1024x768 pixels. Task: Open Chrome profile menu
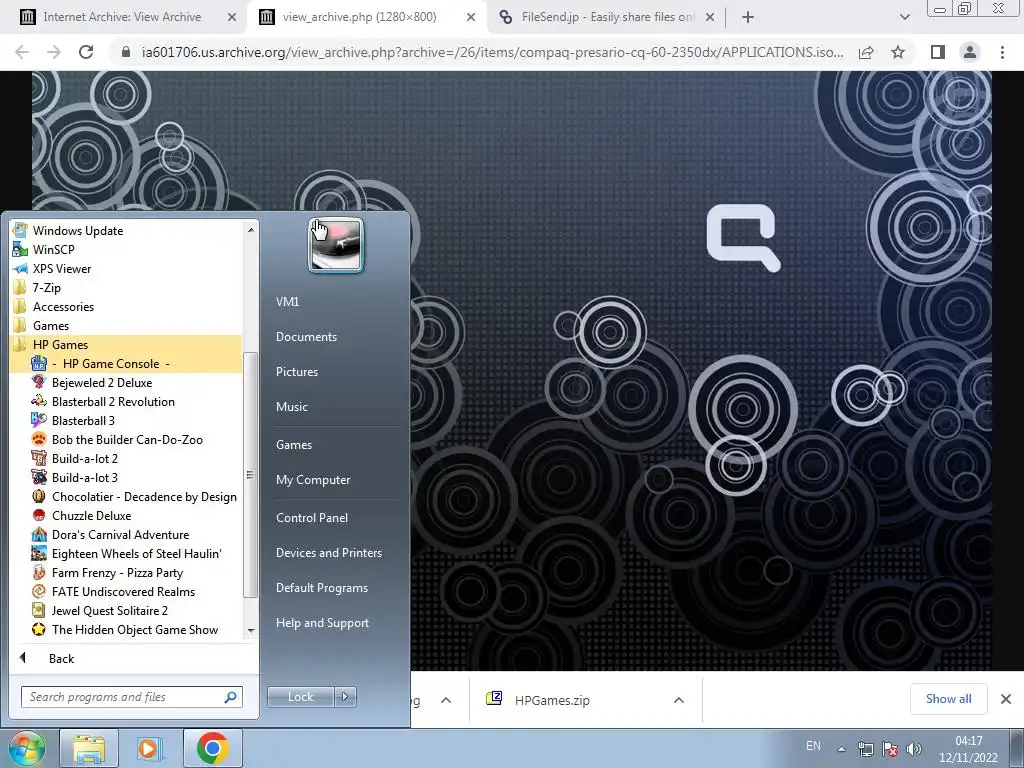tap(970, 52)
